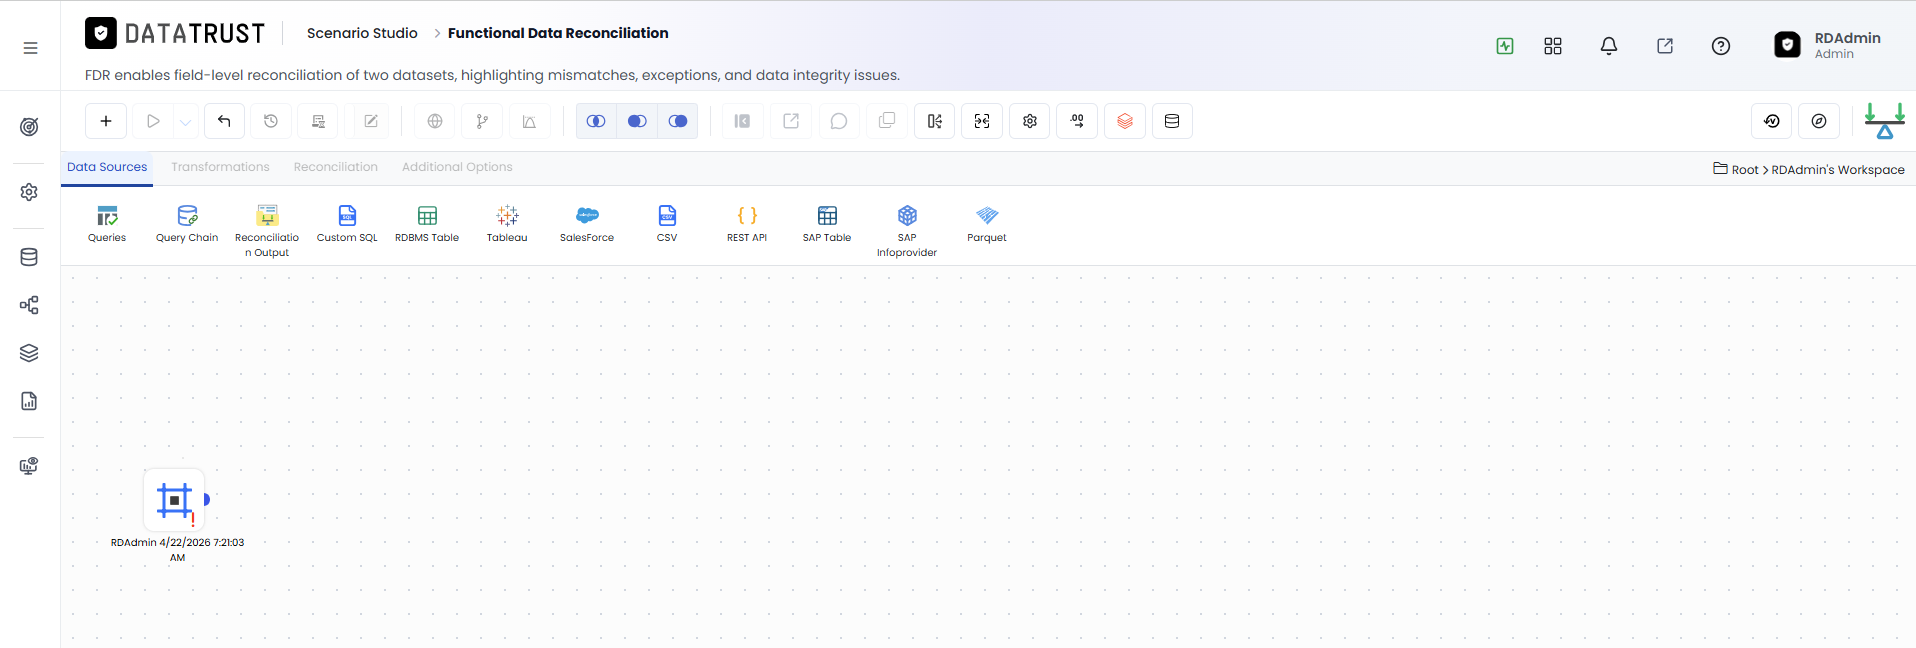Click the RDBMS Table icon
Viewport: 1916px width, 648px height.
(x=427, y=215)
